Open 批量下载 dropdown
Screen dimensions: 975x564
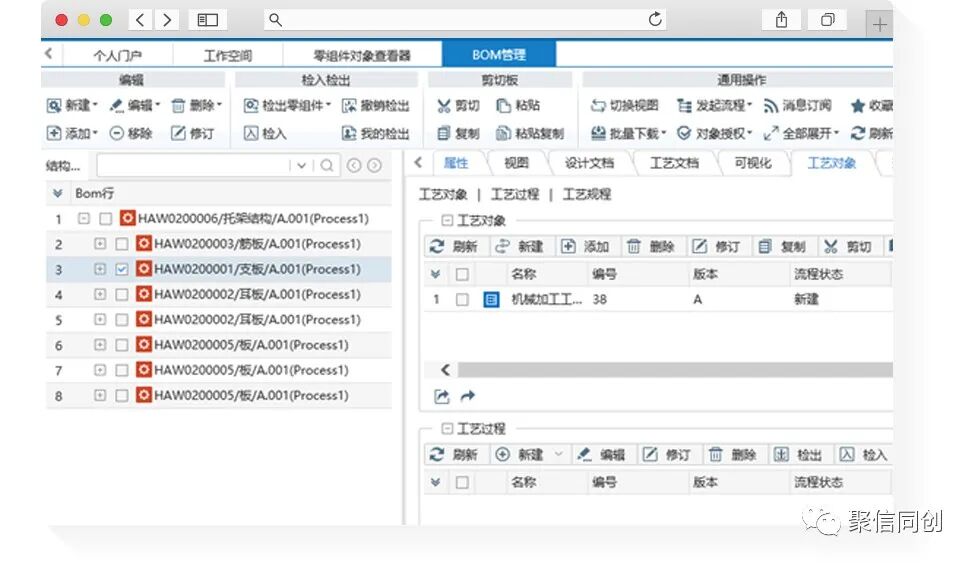(629, 132)
